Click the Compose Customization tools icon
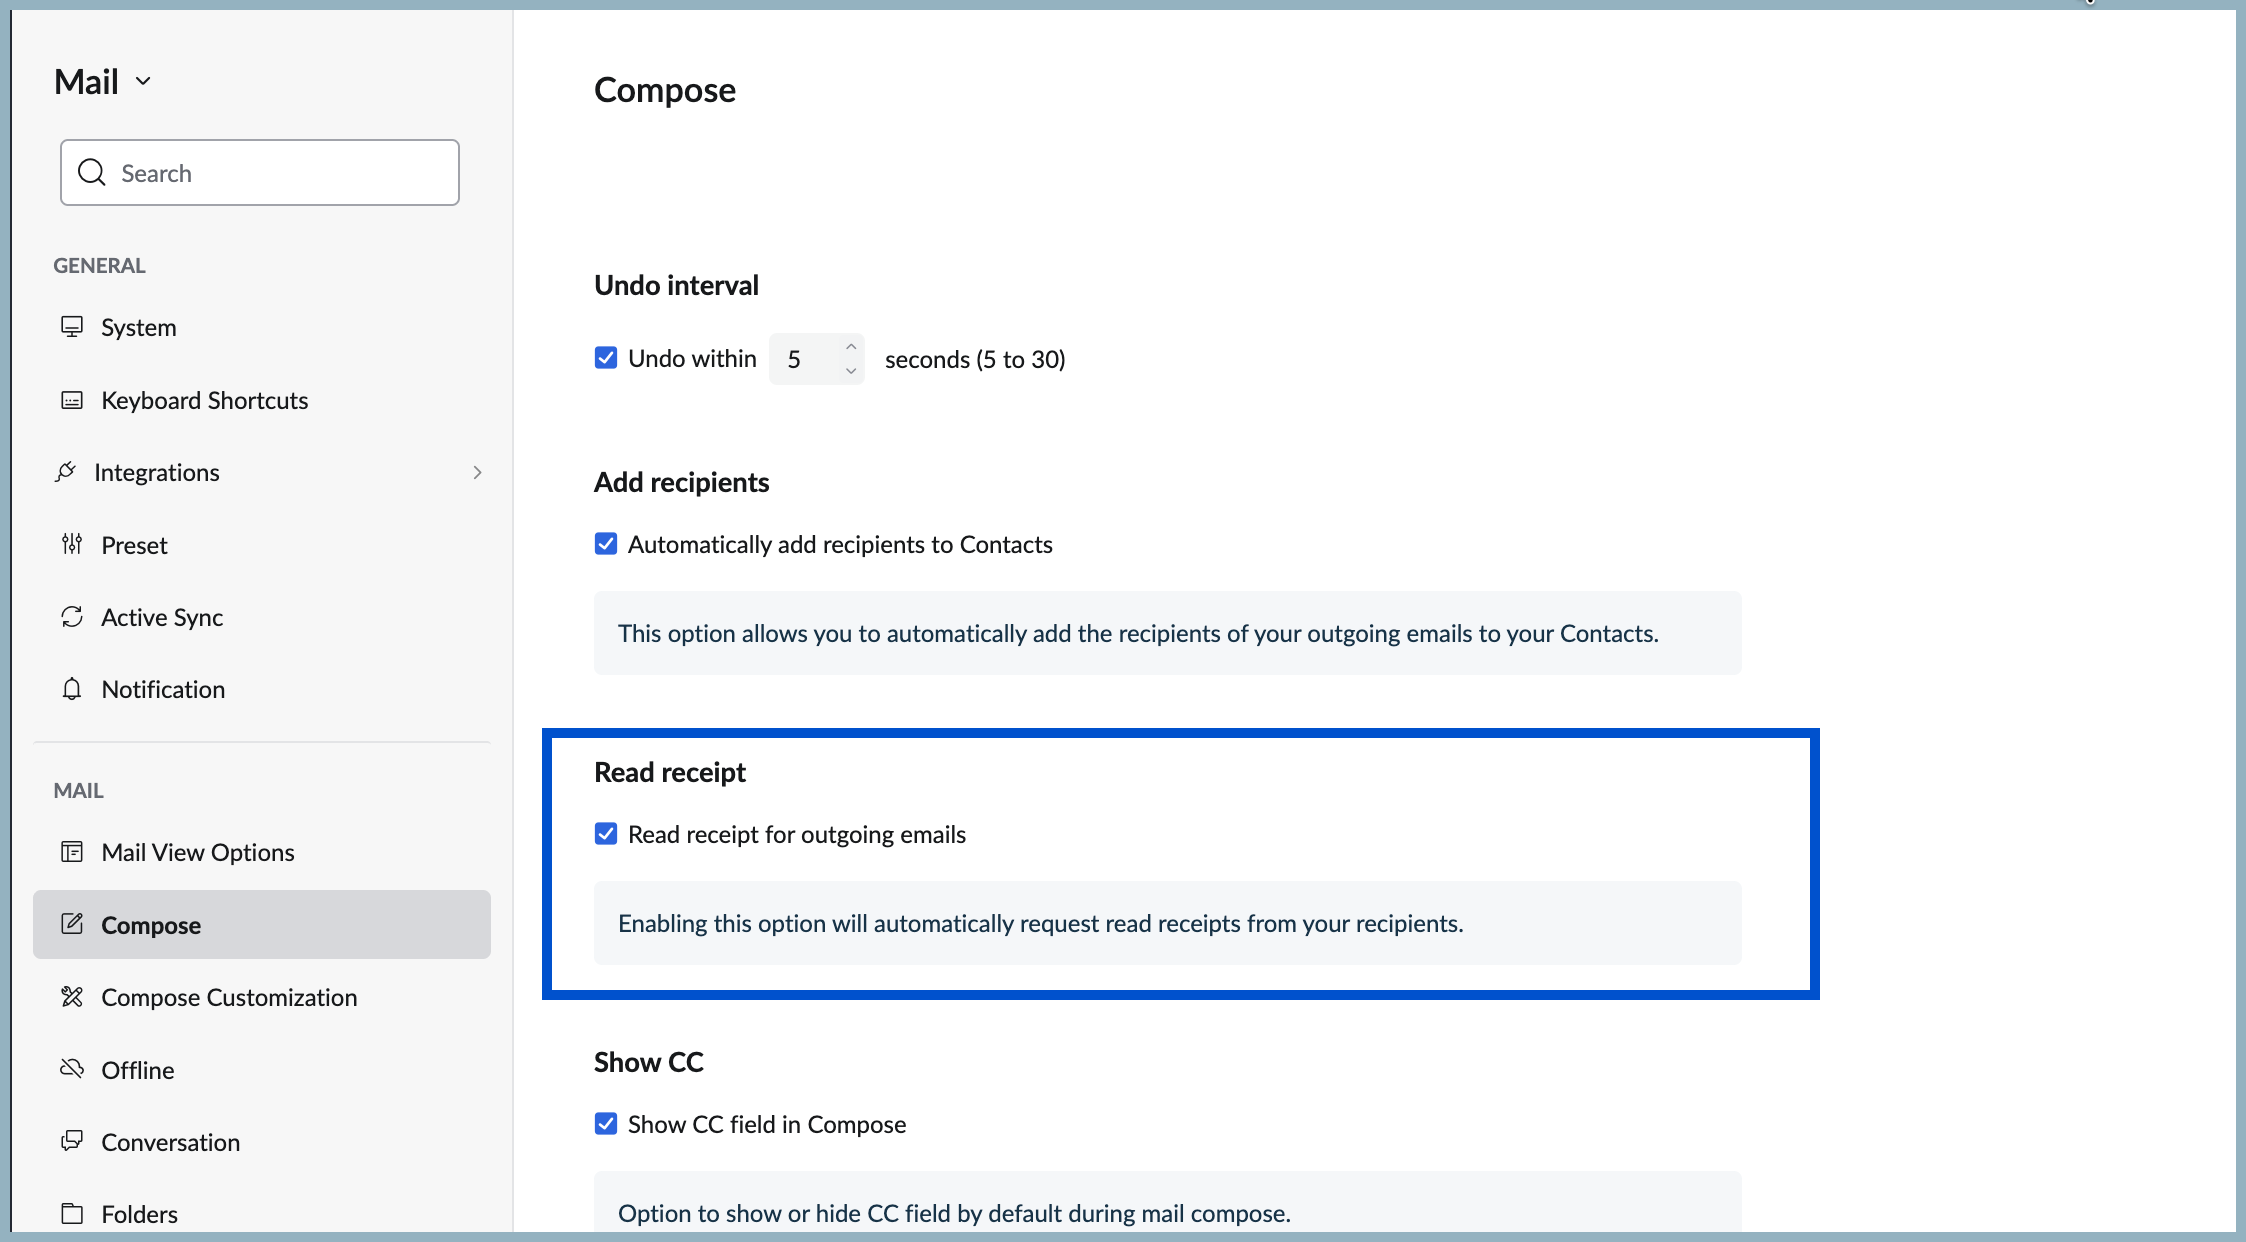Viewport: 2246px width, 1242px height. point(72,997)
